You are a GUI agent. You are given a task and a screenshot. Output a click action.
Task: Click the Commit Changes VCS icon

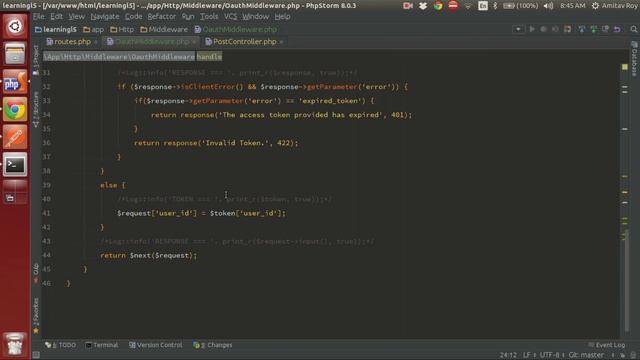pyautogui.click(x=593, y=29)
